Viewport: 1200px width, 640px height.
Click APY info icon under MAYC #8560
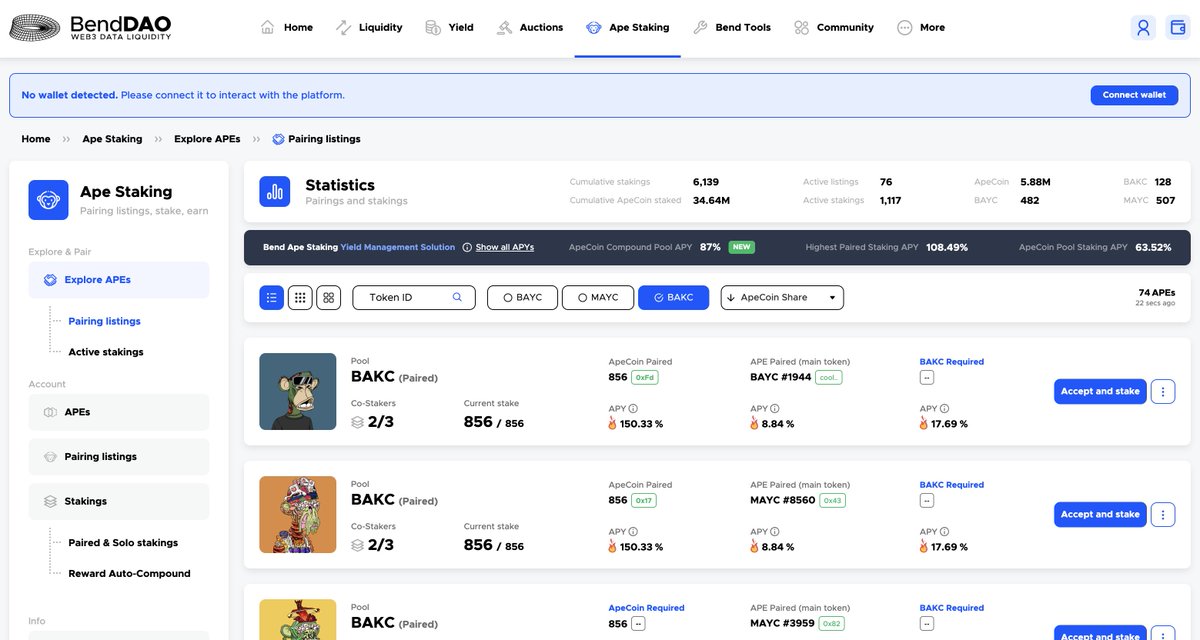774,531
